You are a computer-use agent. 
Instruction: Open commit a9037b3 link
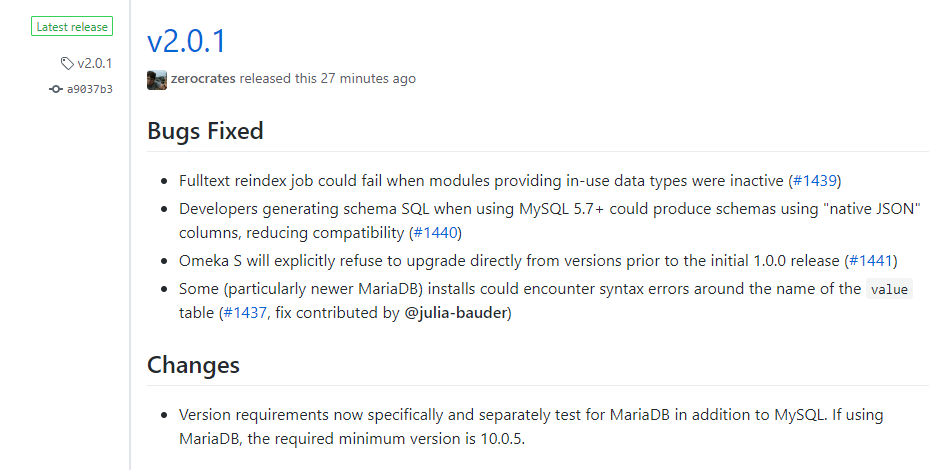click(90, 89)
